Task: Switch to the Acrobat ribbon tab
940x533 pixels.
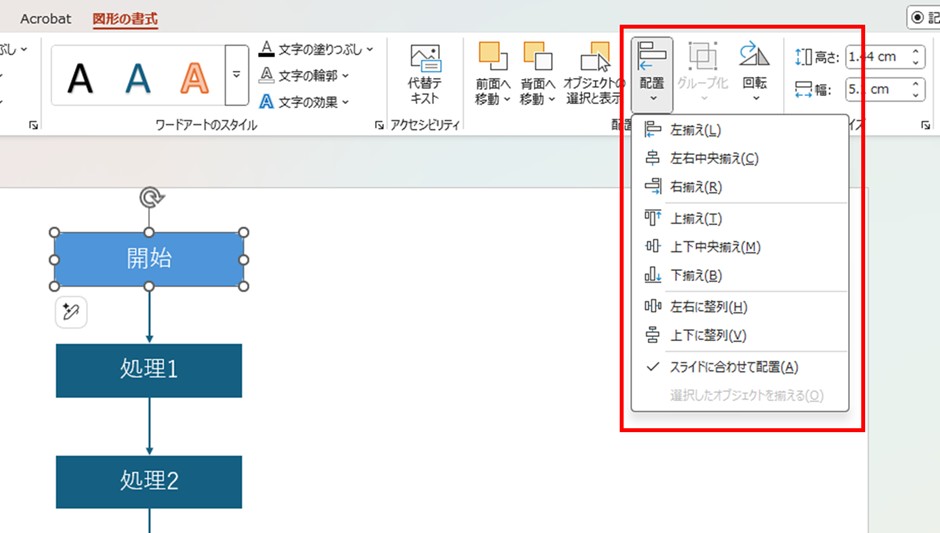Action: pyautogui.click(x=46, y=19)
